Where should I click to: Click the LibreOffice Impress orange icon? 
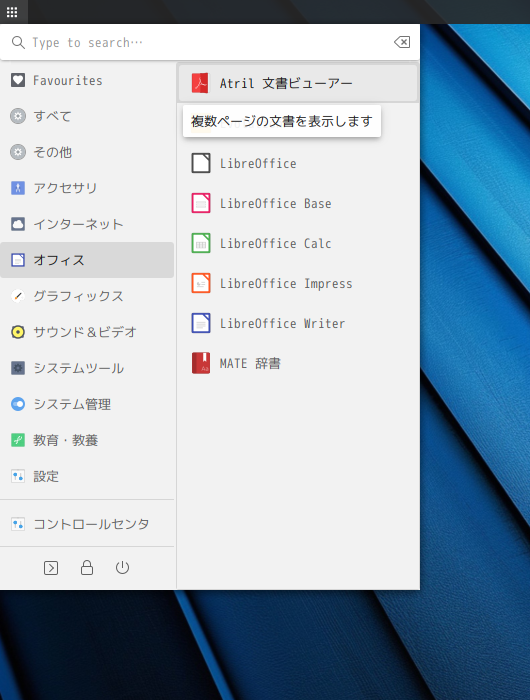[x=201, y=283]
